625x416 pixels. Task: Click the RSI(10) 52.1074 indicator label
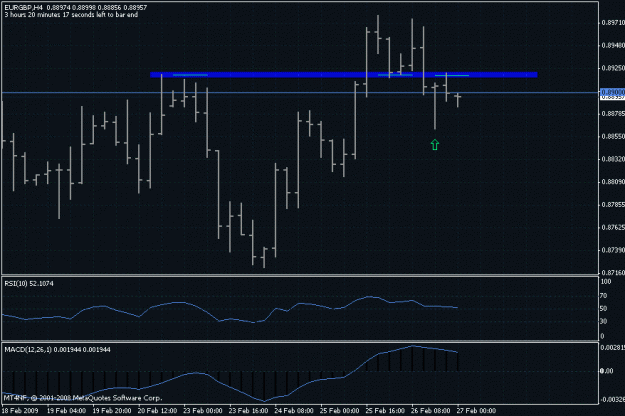(29, 283)
